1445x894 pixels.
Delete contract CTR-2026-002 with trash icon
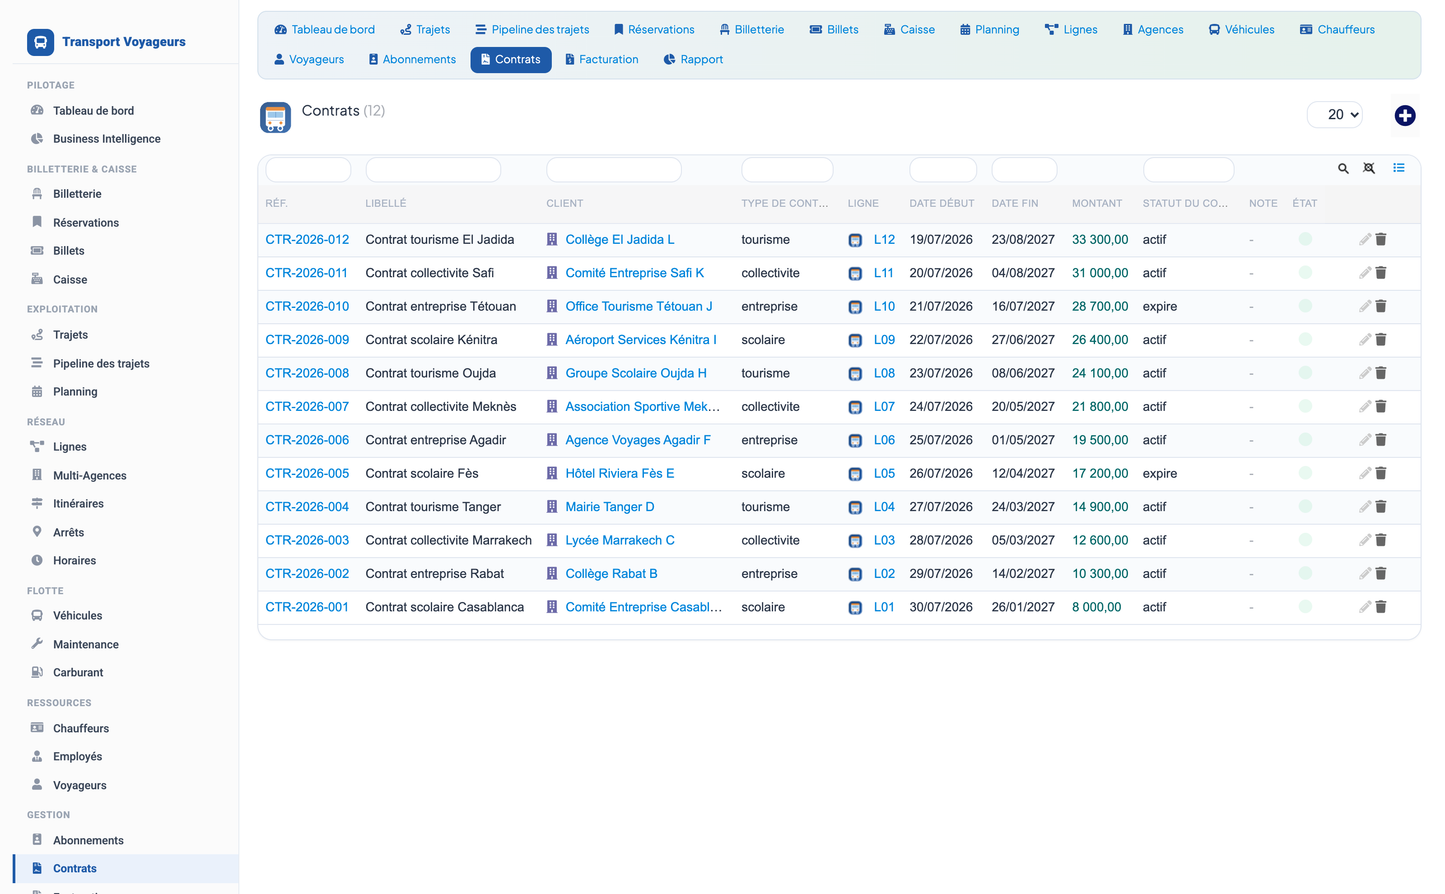pos(1381,574)
